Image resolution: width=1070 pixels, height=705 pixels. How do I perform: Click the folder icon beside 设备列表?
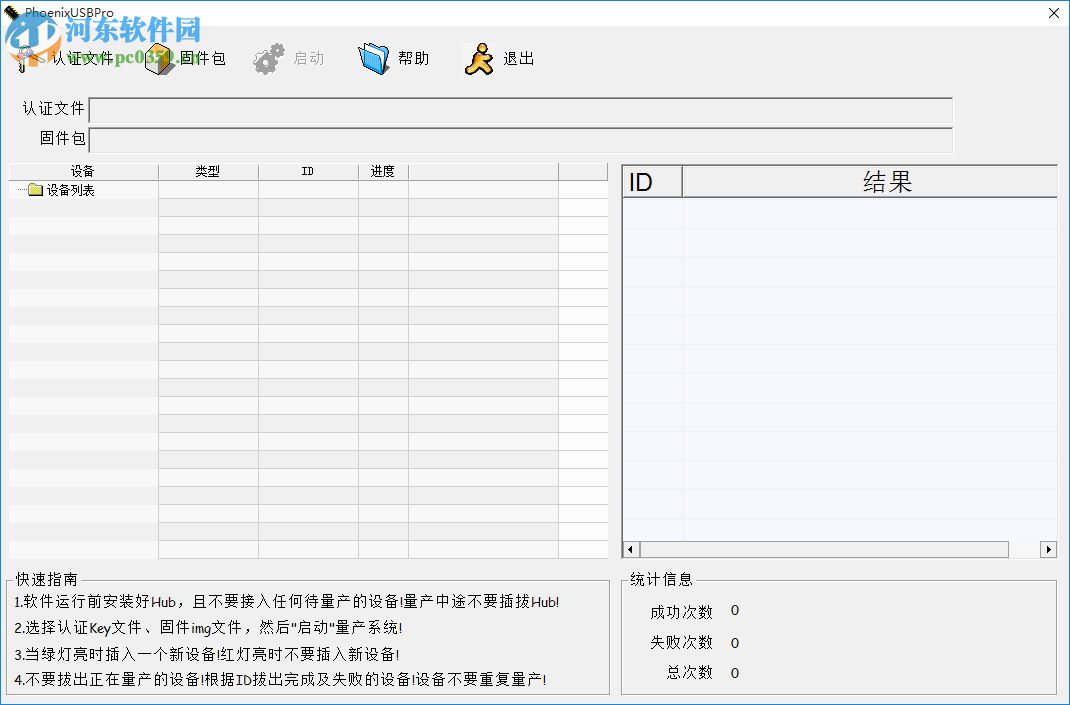click(34, 190)
